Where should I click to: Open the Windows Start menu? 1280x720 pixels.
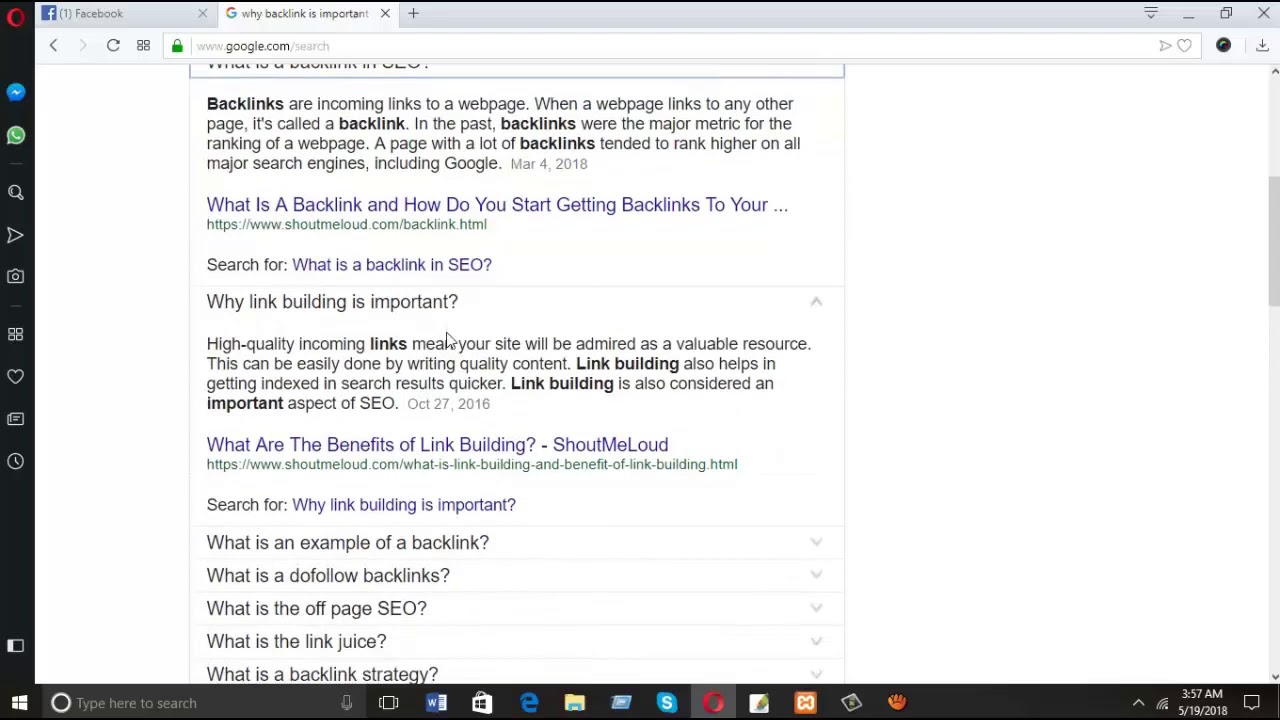19,703
